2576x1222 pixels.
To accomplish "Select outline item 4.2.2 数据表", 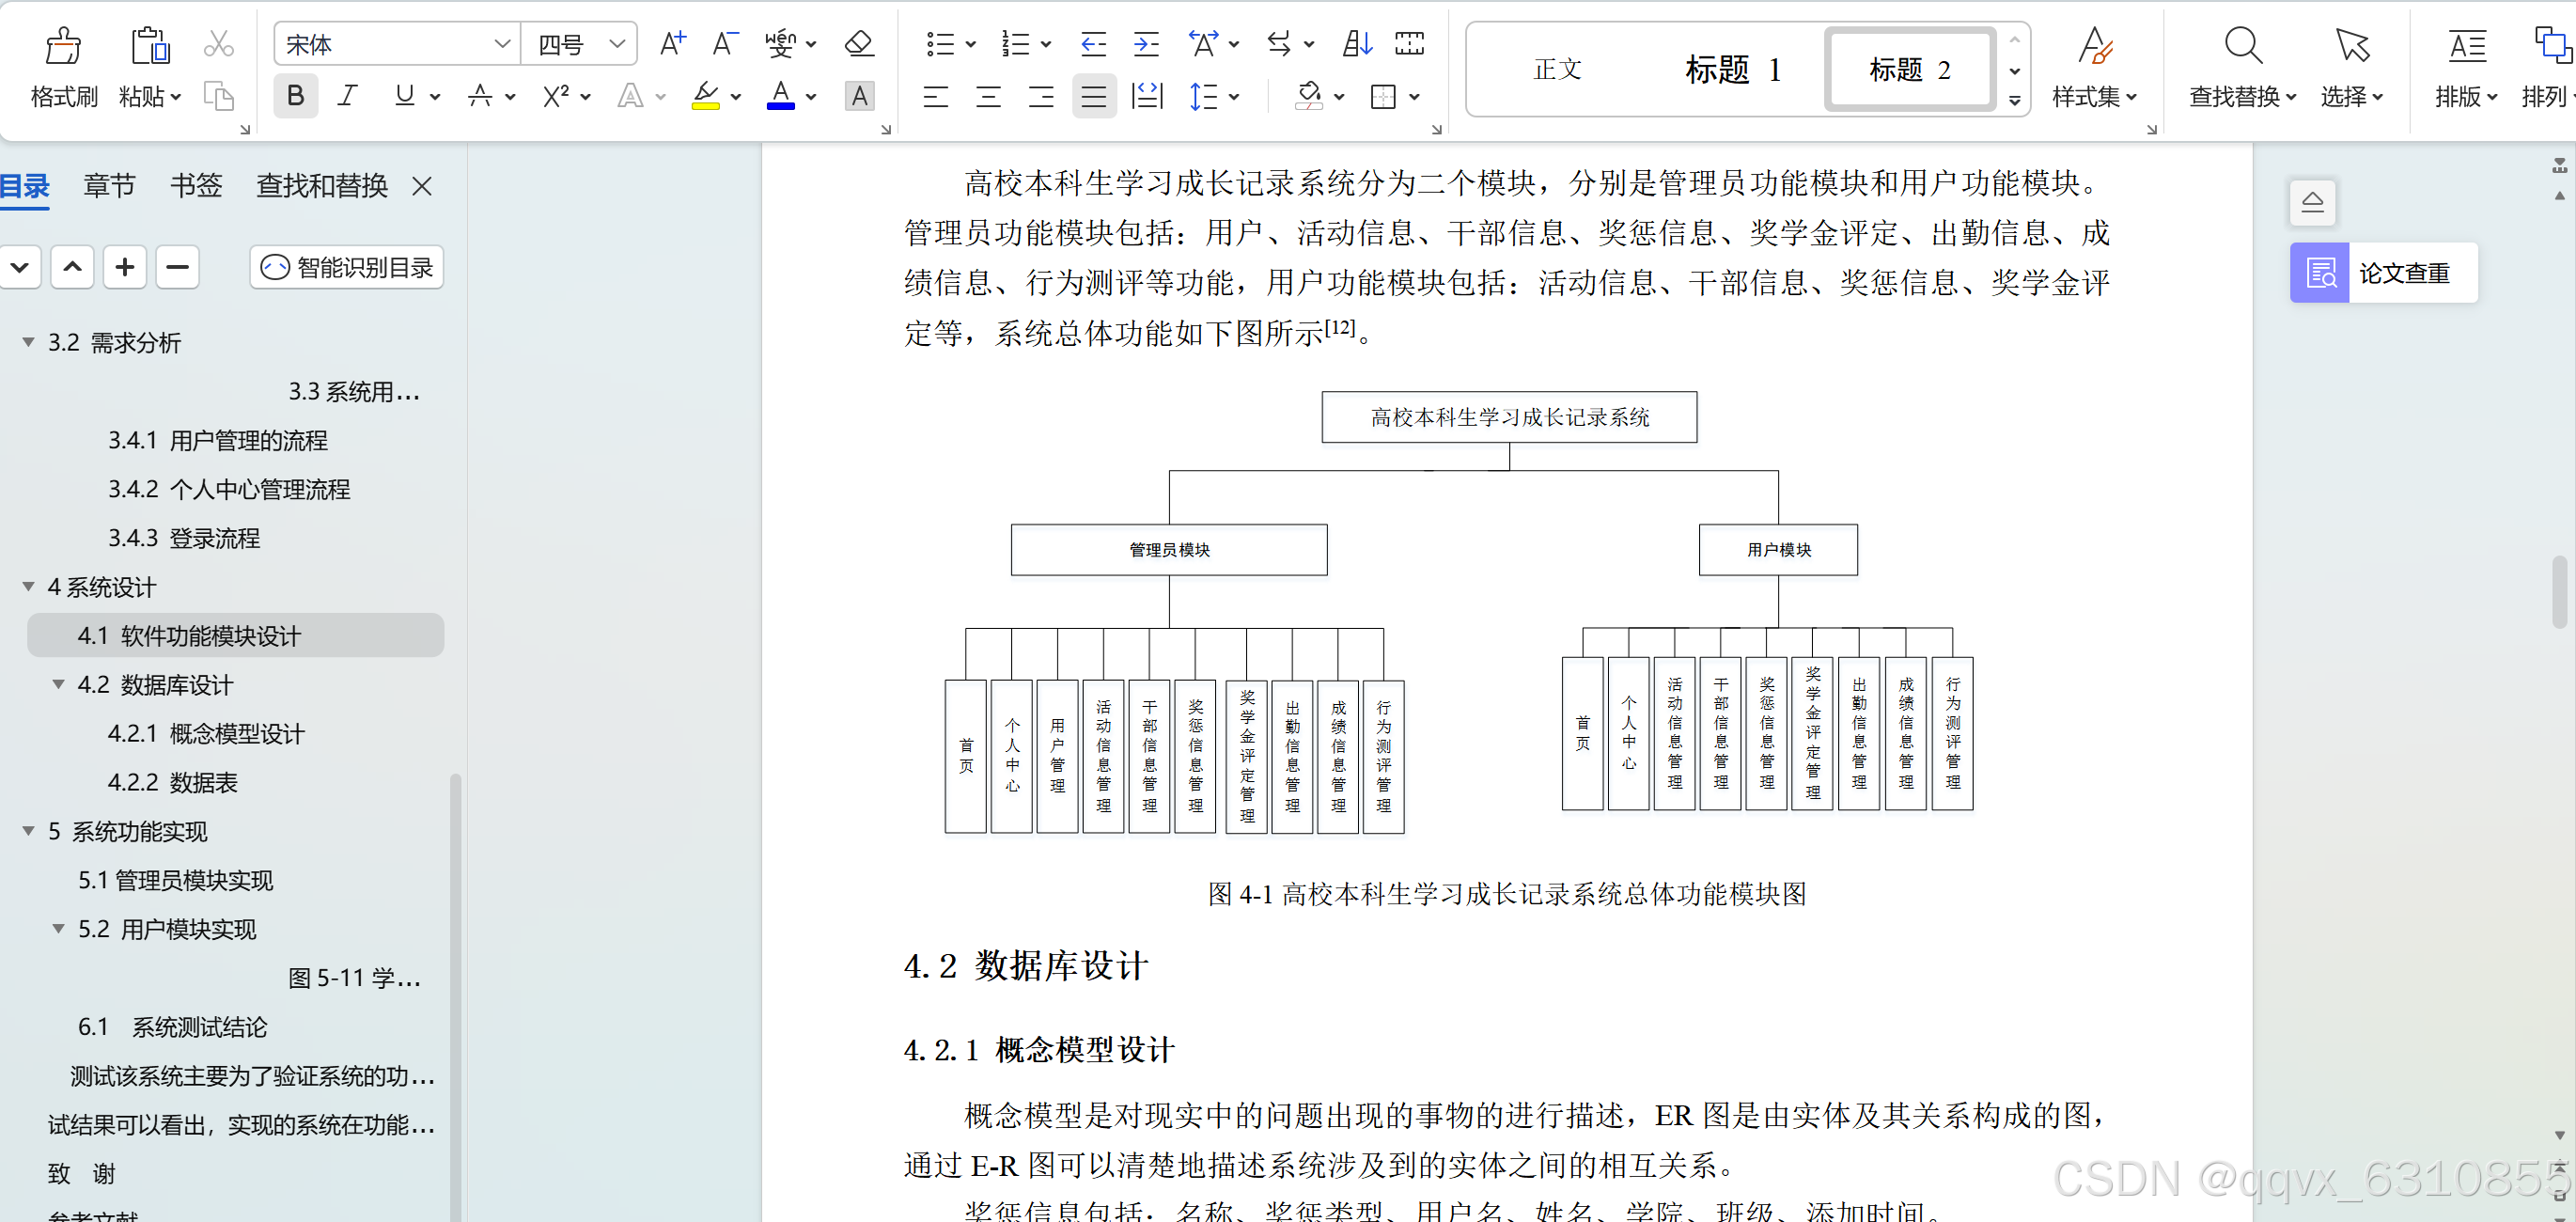I will pyautogui.click(x=172, y=783).
